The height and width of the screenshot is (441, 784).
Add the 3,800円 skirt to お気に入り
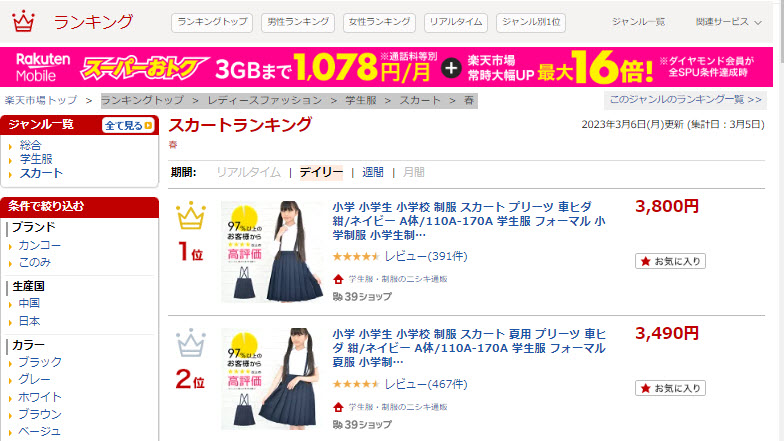pyautogui.click(x=670, y=261)
